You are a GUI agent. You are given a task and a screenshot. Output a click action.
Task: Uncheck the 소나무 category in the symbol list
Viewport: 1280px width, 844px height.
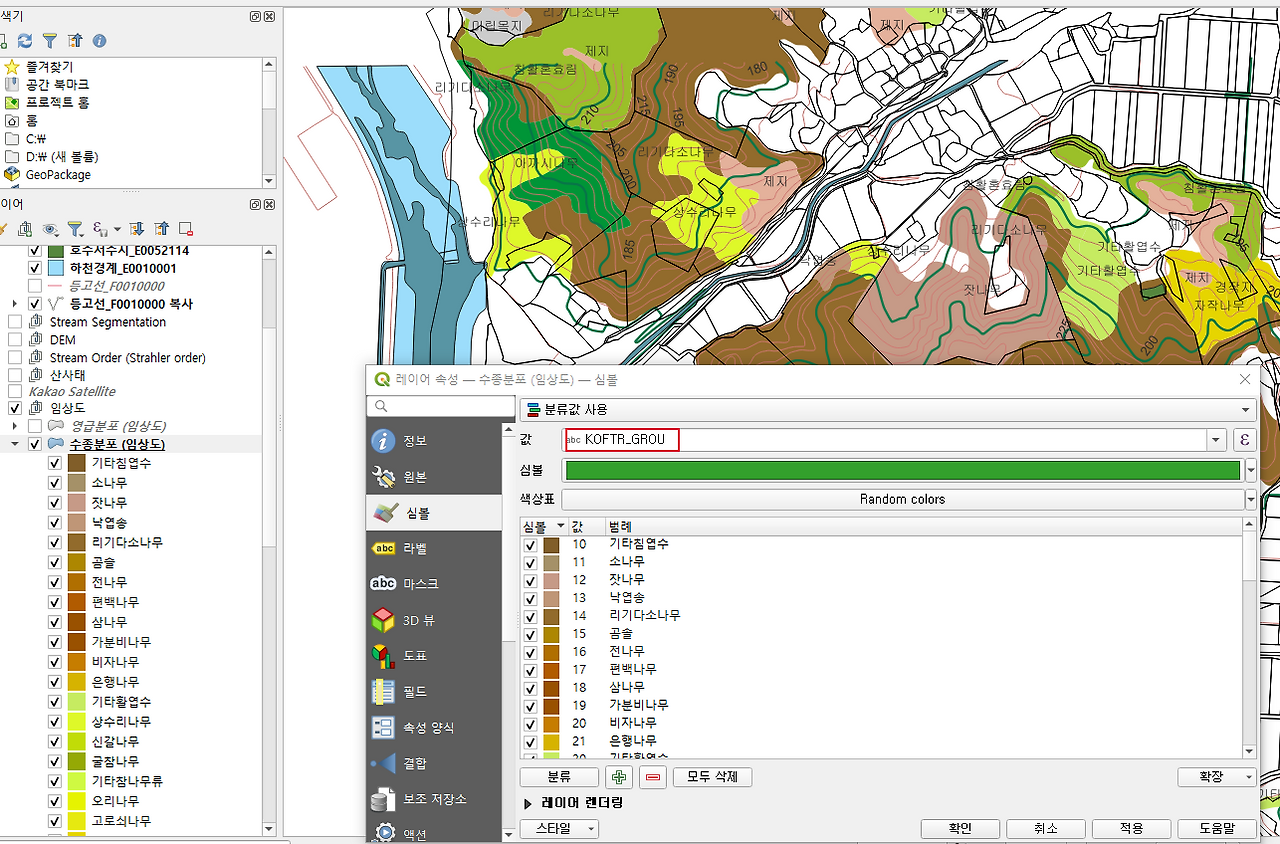[x=529, y=562]
